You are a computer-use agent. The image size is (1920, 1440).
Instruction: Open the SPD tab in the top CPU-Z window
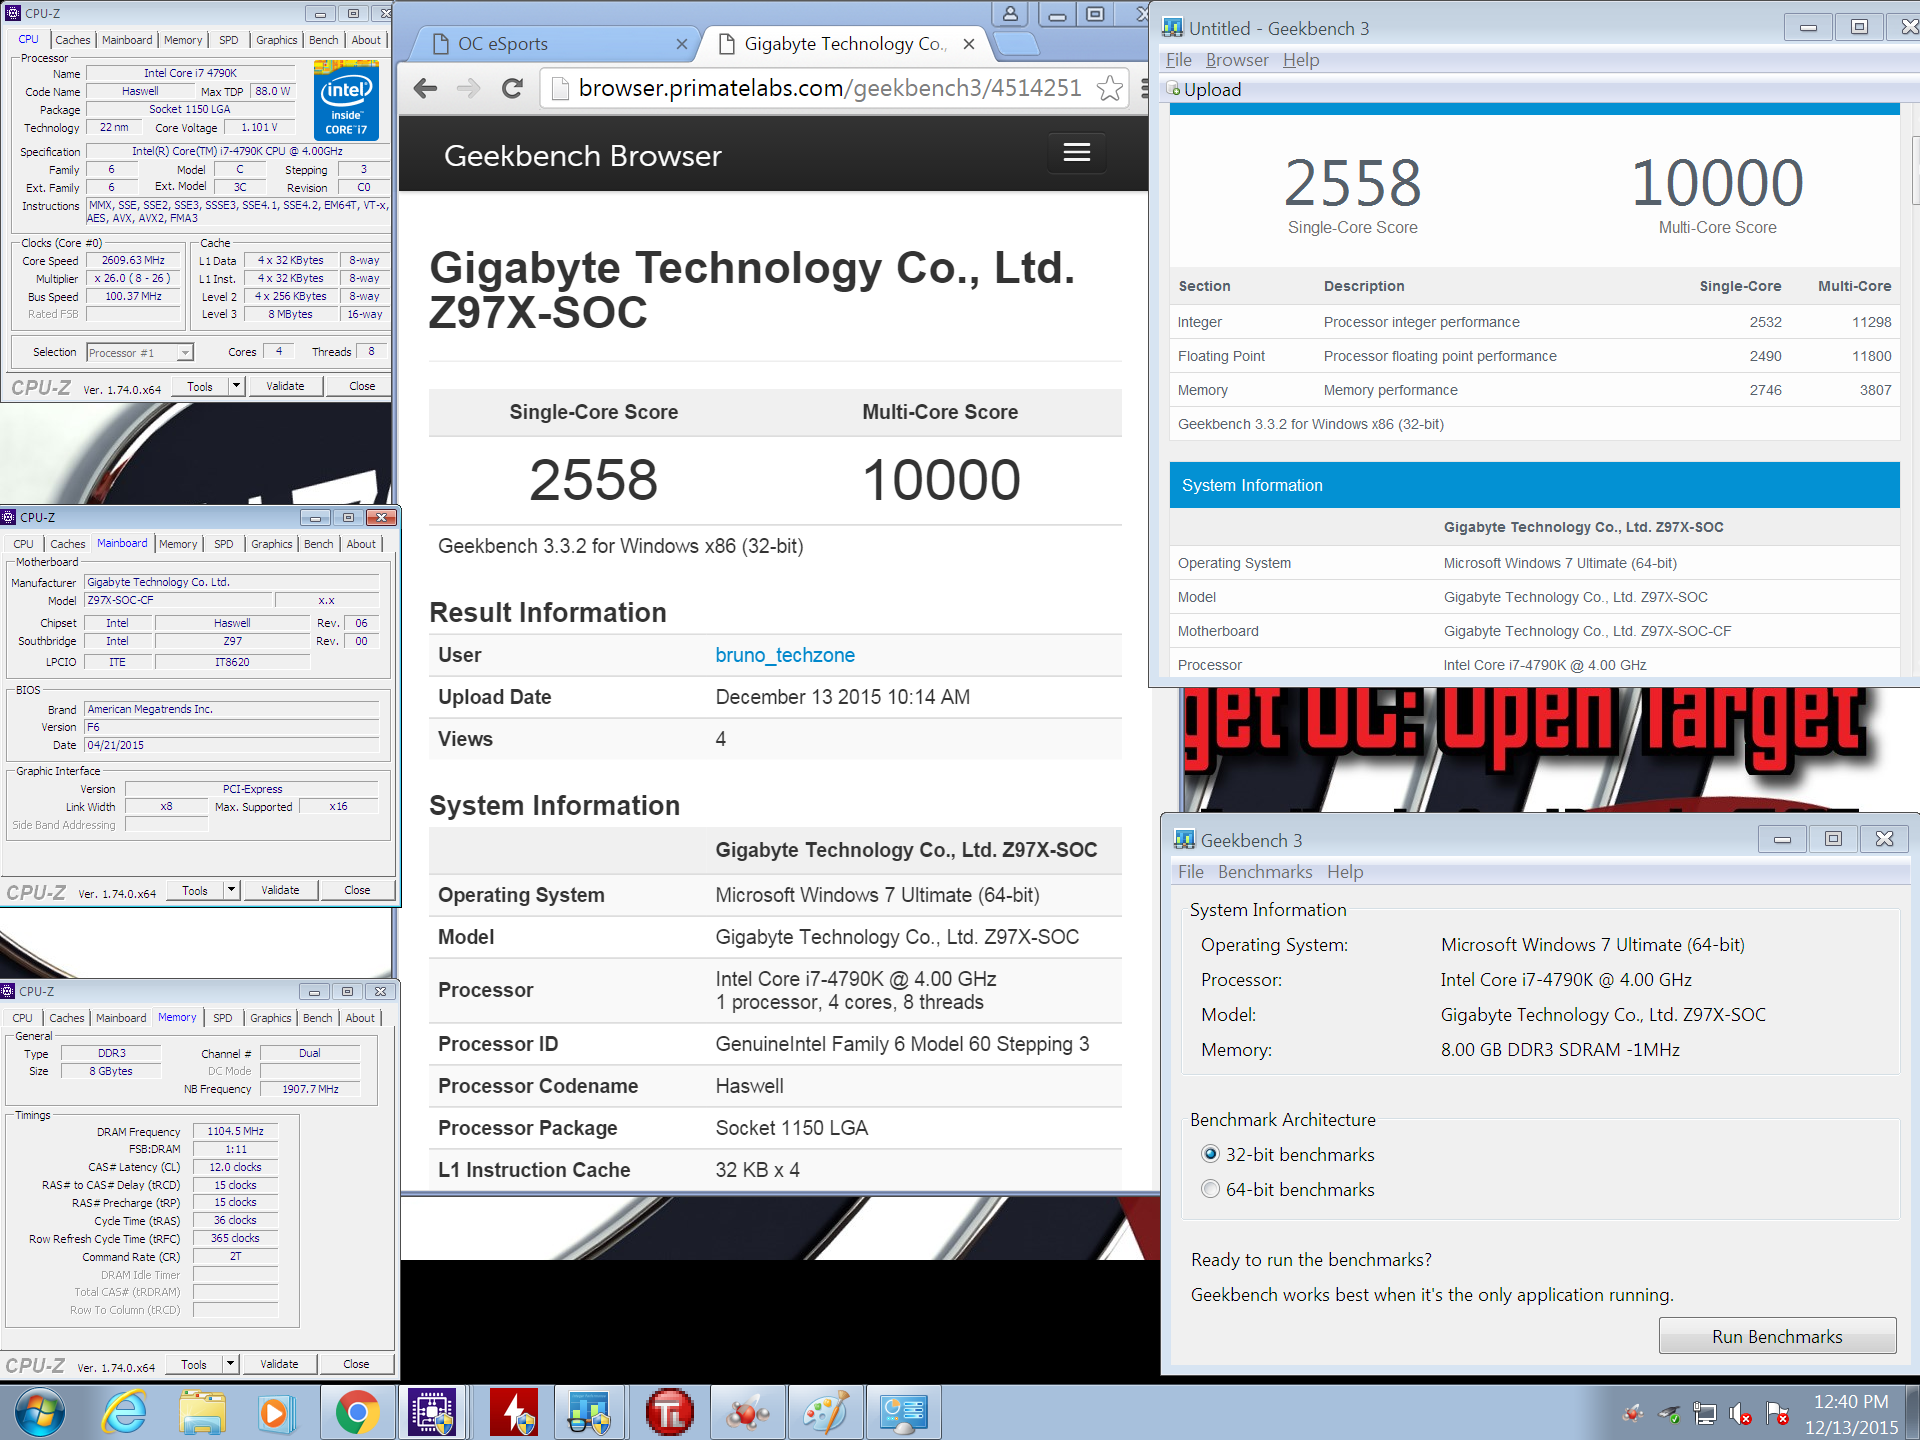pos(229,40)
